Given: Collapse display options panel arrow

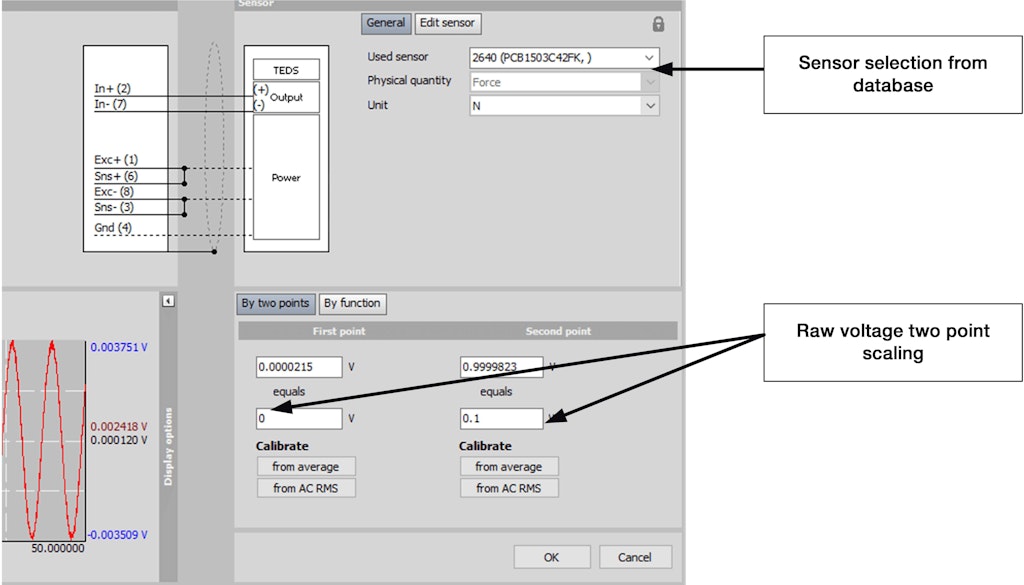Looking at the screenshot, I should click(168, 301).
